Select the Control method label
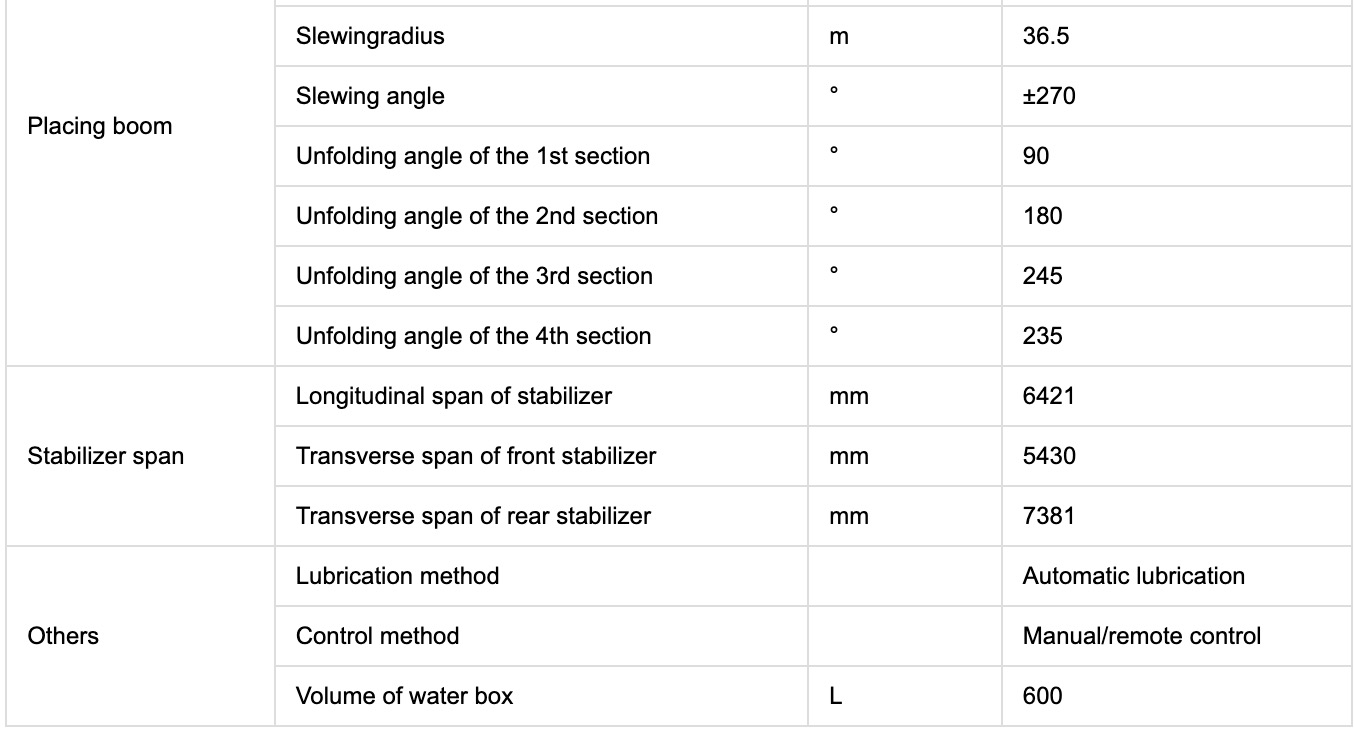This screenshot has width=1354, height=732. coord(378,637)
